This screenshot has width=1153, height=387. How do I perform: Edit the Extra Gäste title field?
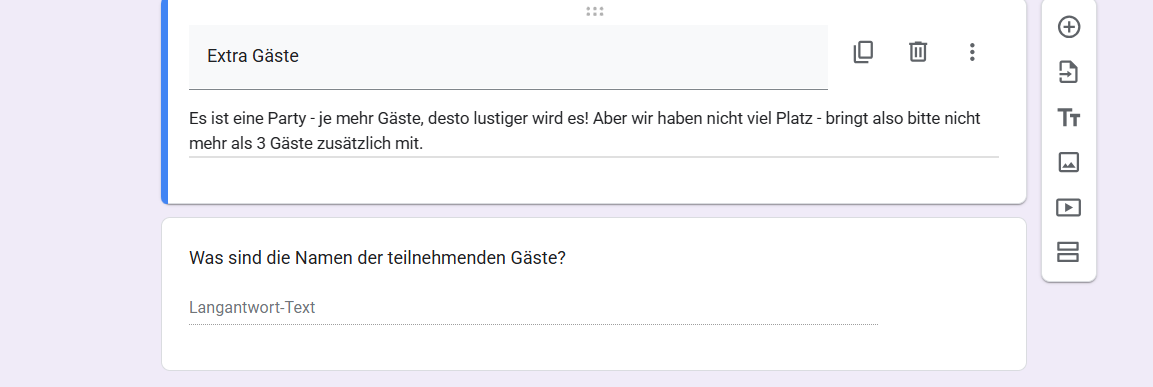click(508, 57)
